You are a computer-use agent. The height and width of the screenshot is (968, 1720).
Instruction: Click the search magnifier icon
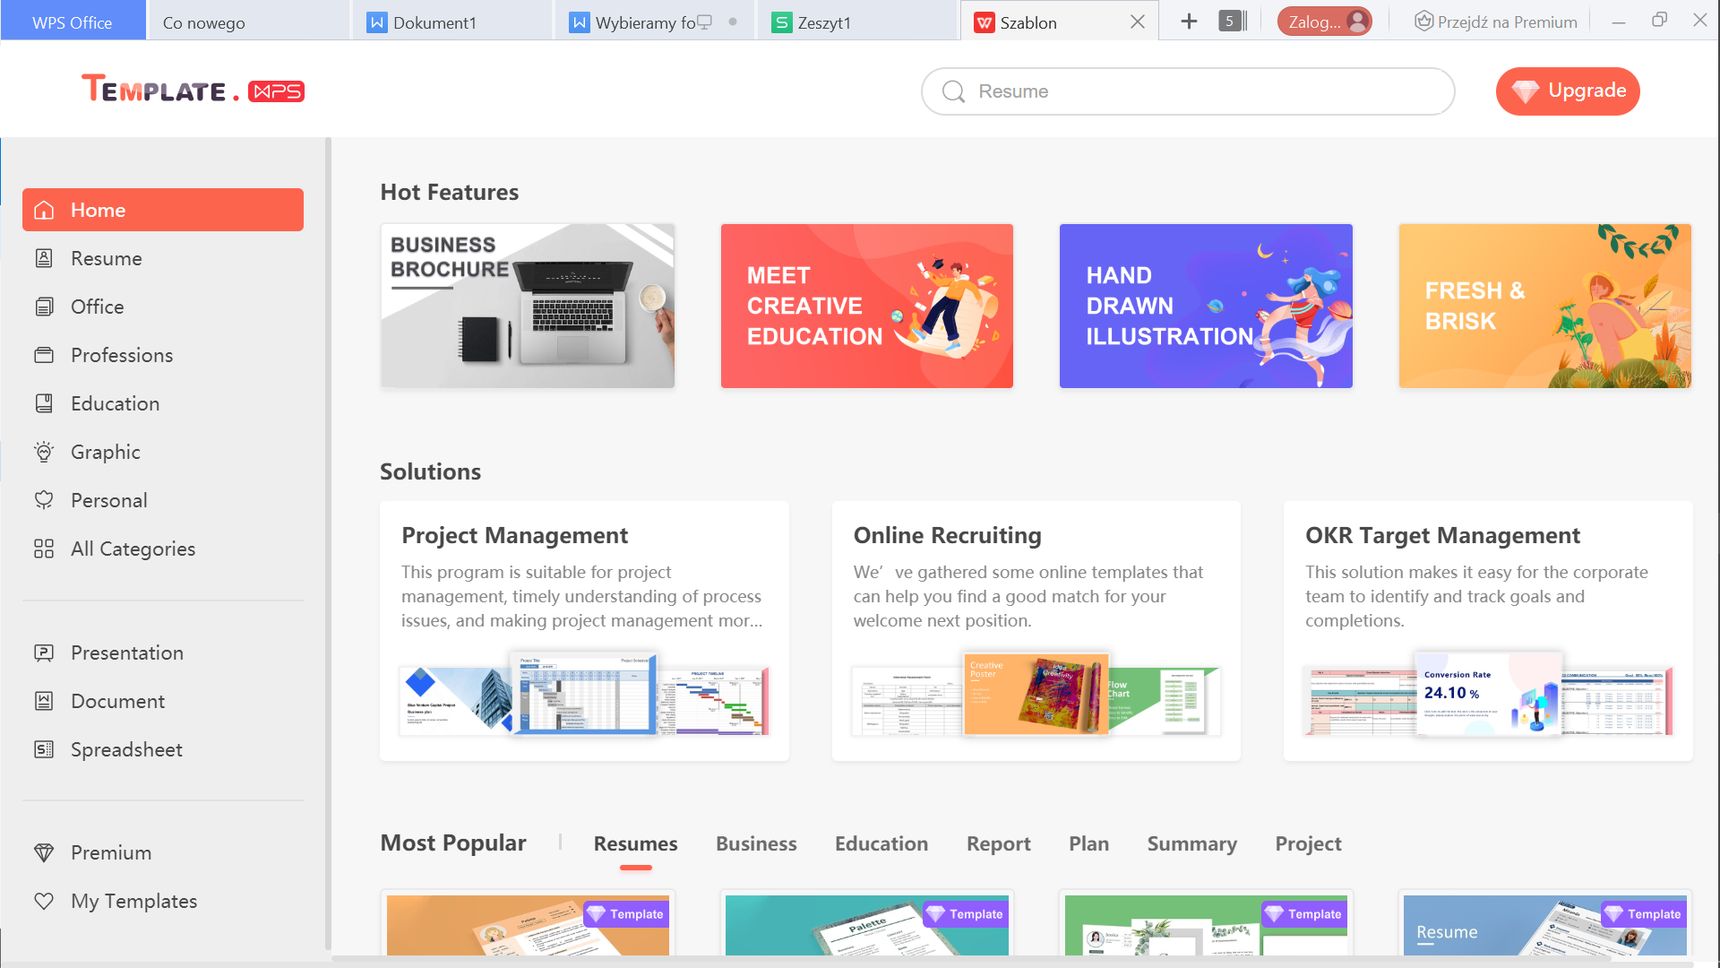954,92
